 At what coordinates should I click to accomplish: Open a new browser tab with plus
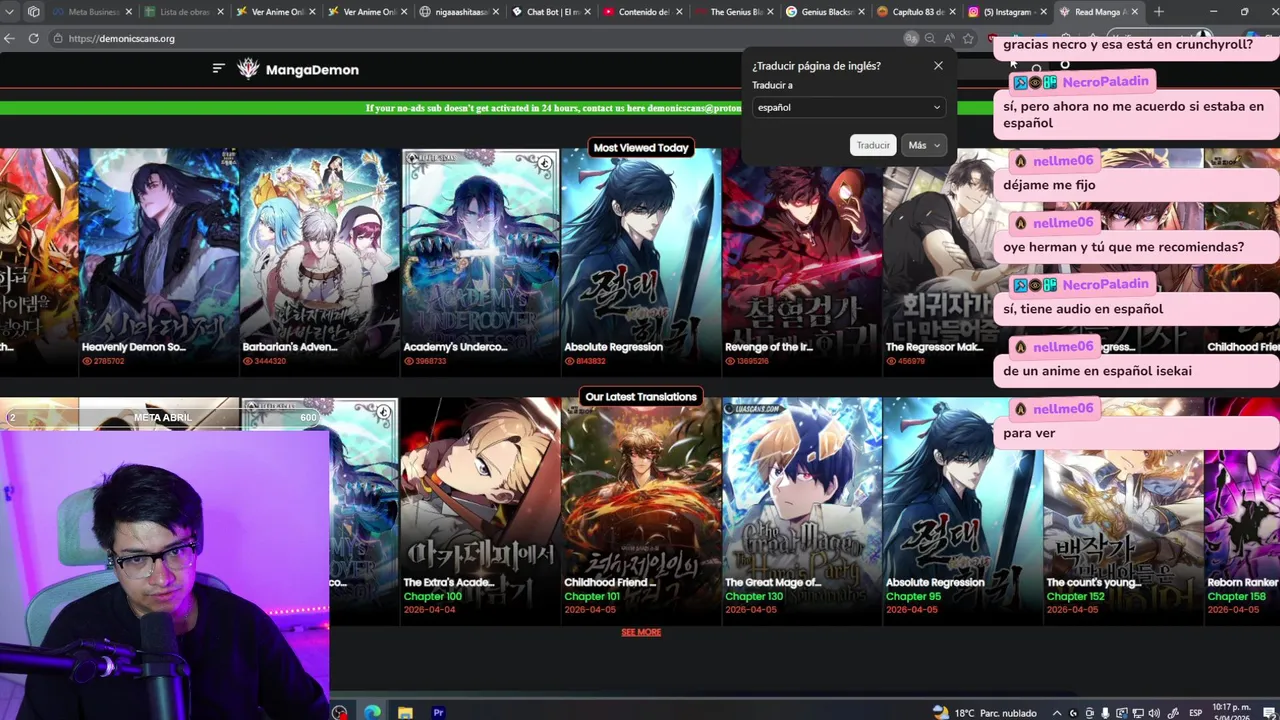click(1159, 12)
